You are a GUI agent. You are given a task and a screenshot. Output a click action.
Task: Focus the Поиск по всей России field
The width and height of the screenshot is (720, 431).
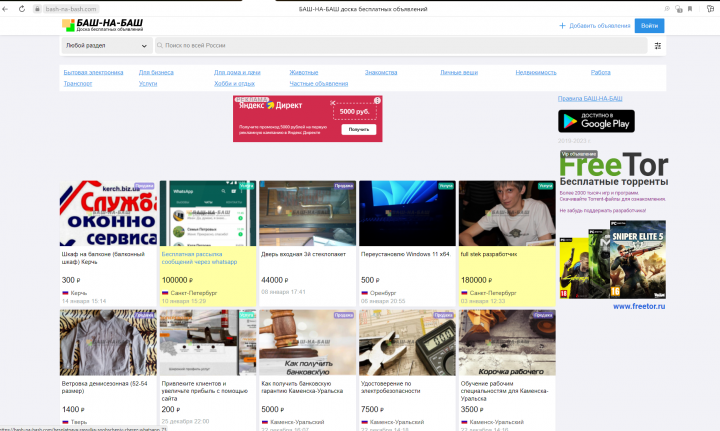pyautogui.click(x=401, y=45)
